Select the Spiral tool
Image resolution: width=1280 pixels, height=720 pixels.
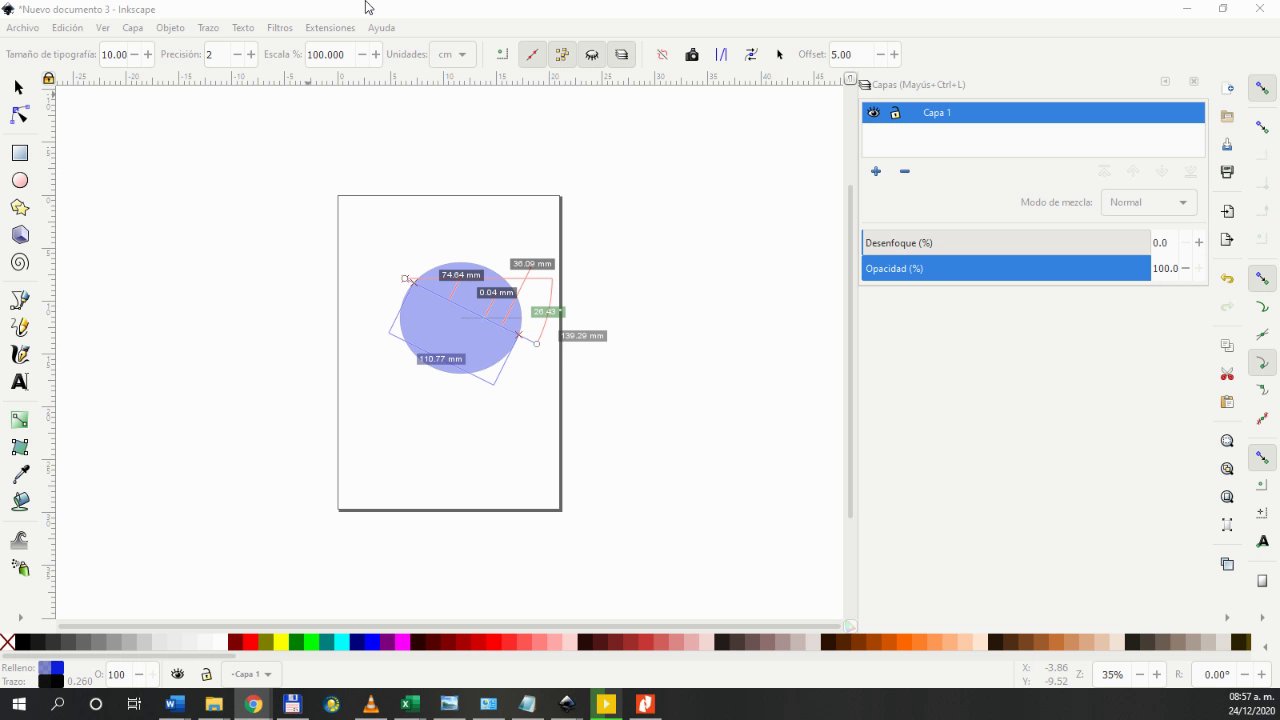pos(19,263)
